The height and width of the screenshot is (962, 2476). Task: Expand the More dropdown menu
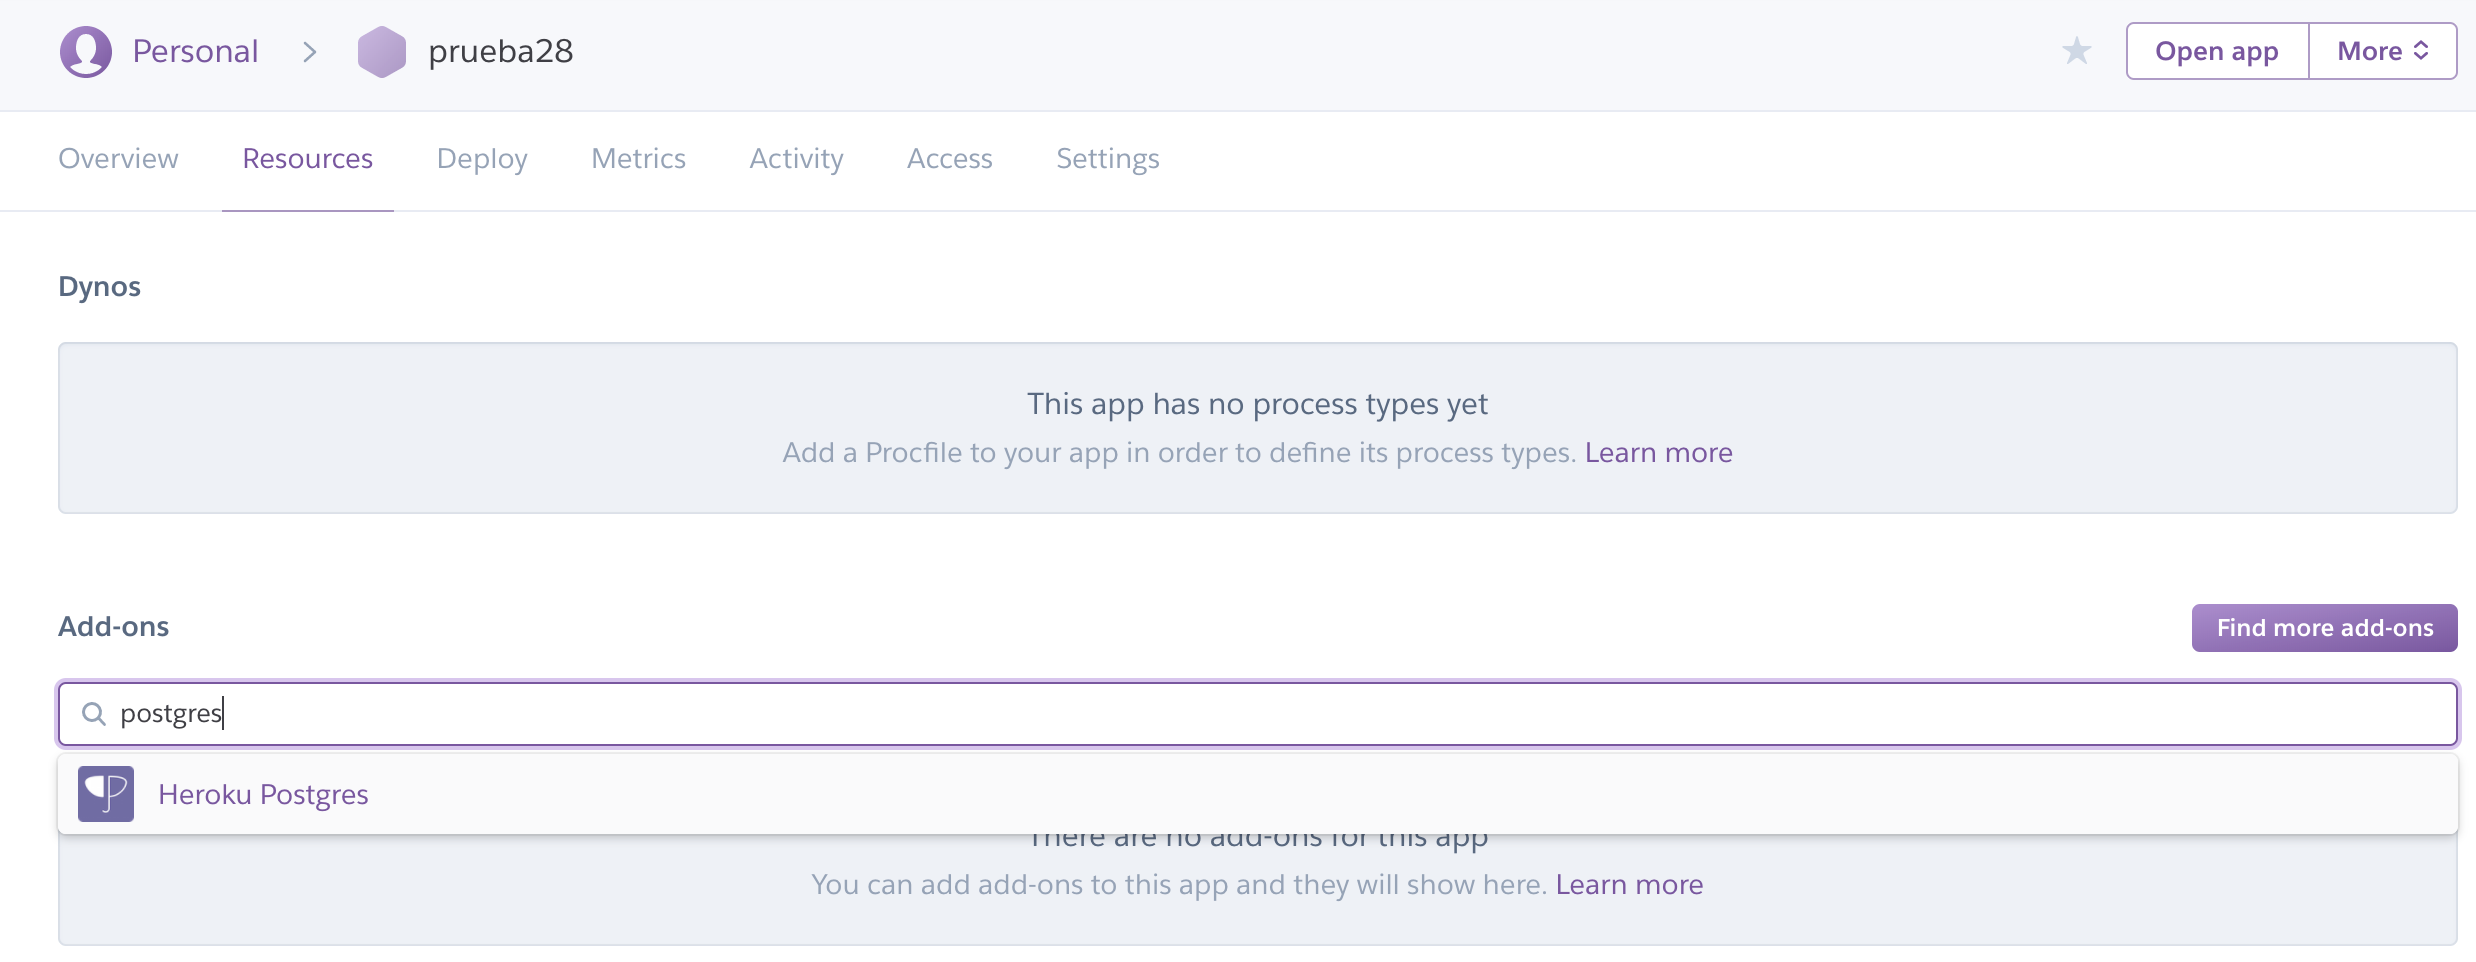coord(2382,51)
